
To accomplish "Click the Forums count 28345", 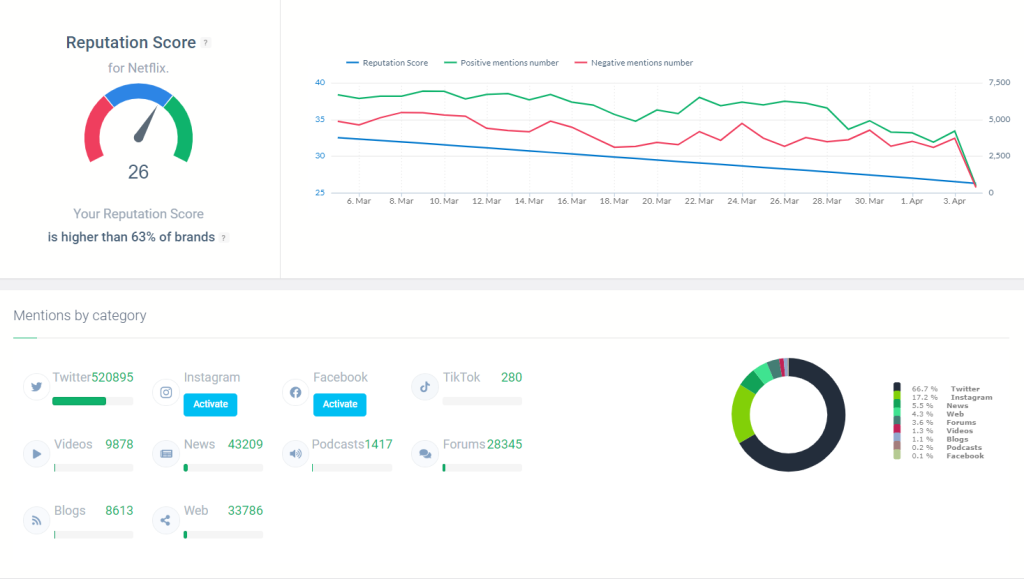I will pos(504,445).
